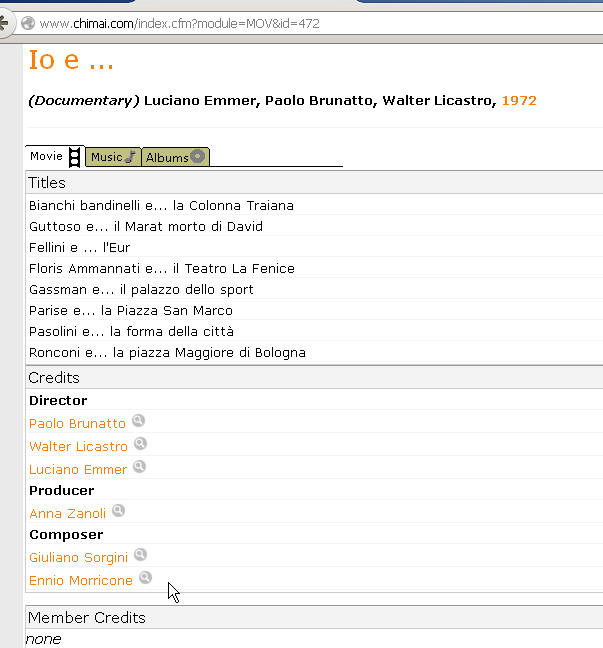This screenshot has width=603, height=648.
Task: Click the search icon beside Luciano Emmer
Action: 139,467
